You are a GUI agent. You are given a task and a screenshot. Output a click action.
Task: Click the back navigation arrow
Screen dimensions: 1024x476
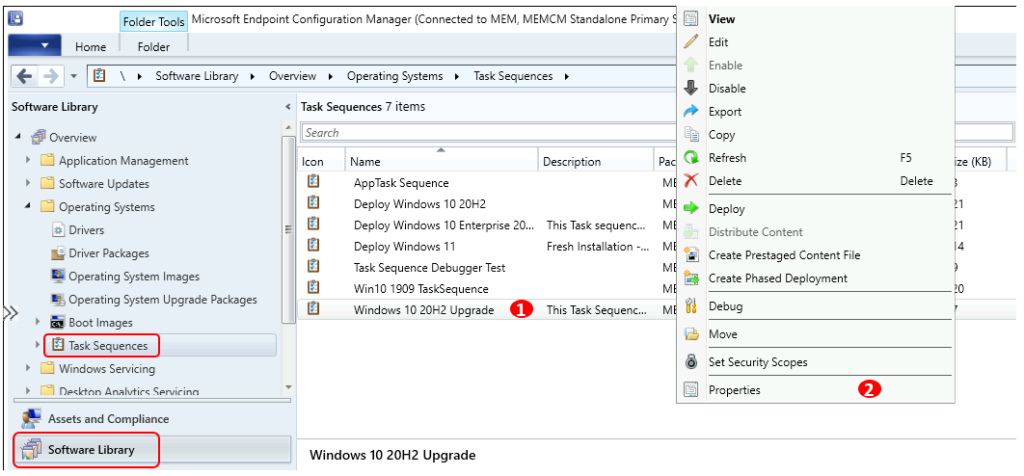pos(24,76)
